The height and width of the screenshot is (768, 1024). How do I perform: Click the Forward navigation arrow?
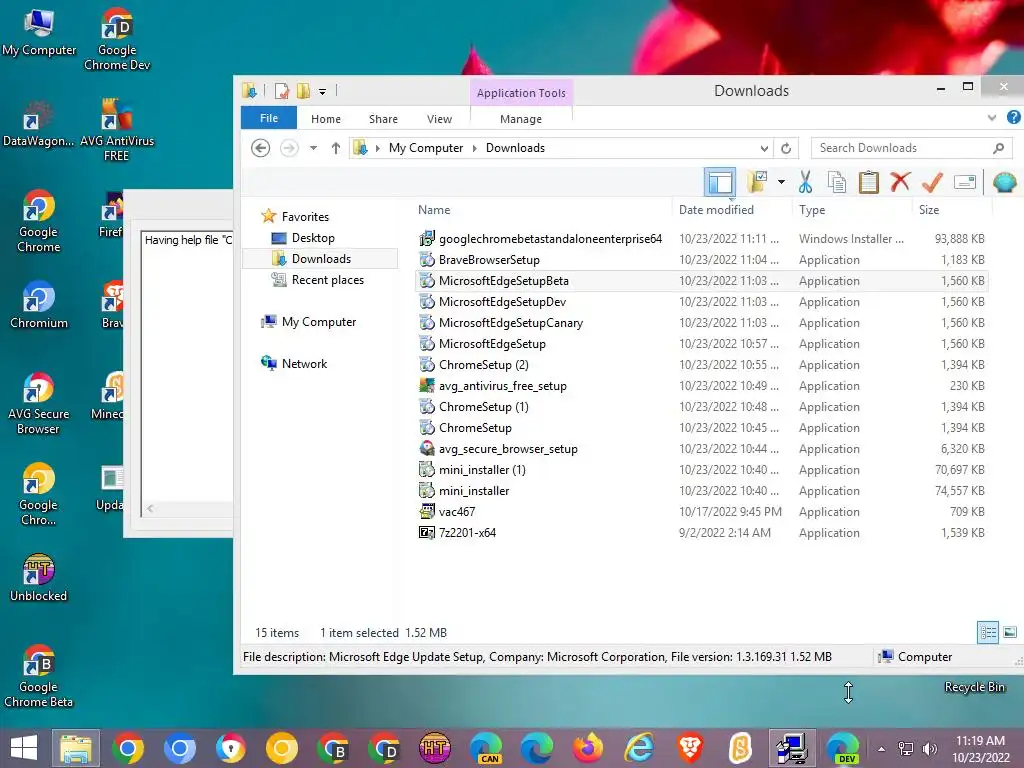coord(289,148)
